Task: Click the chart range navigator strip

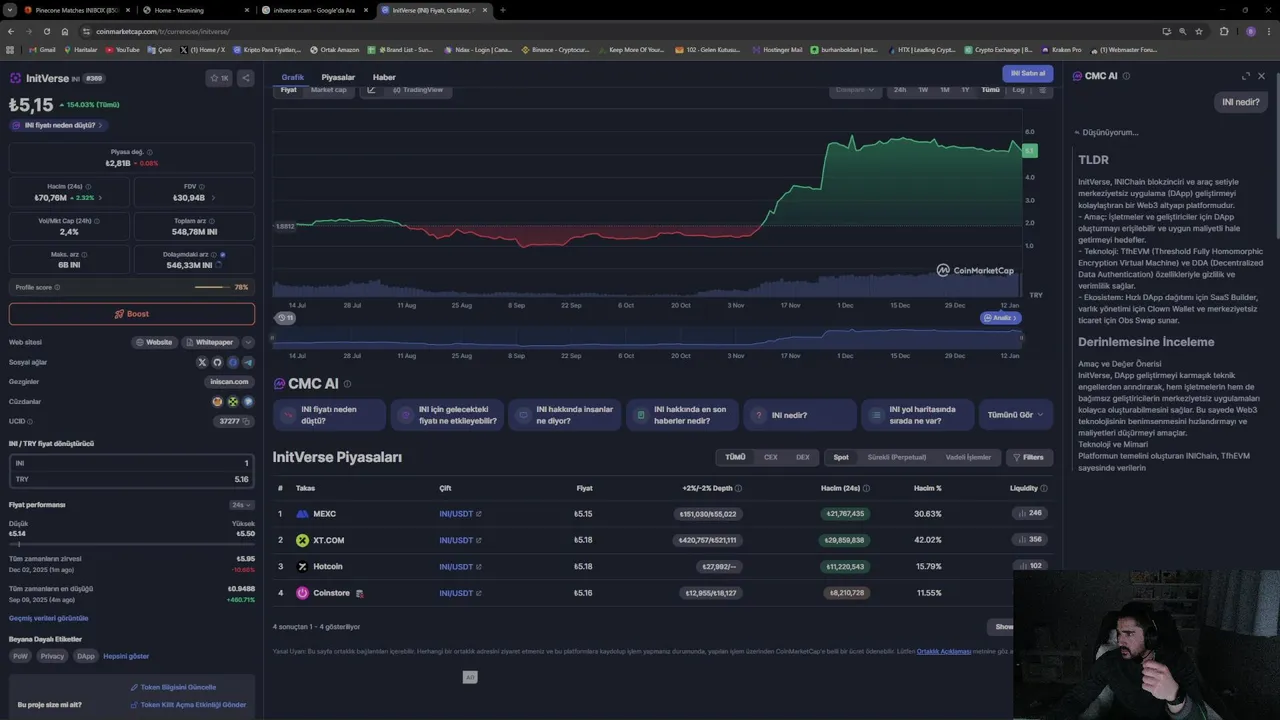Action: tap(647, 338)
